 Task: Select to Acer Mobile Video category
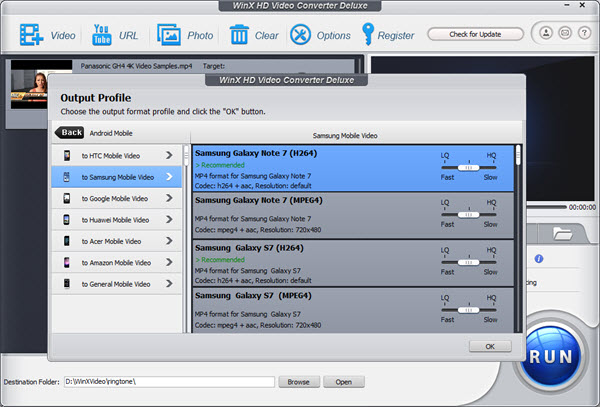click(117, 241)
